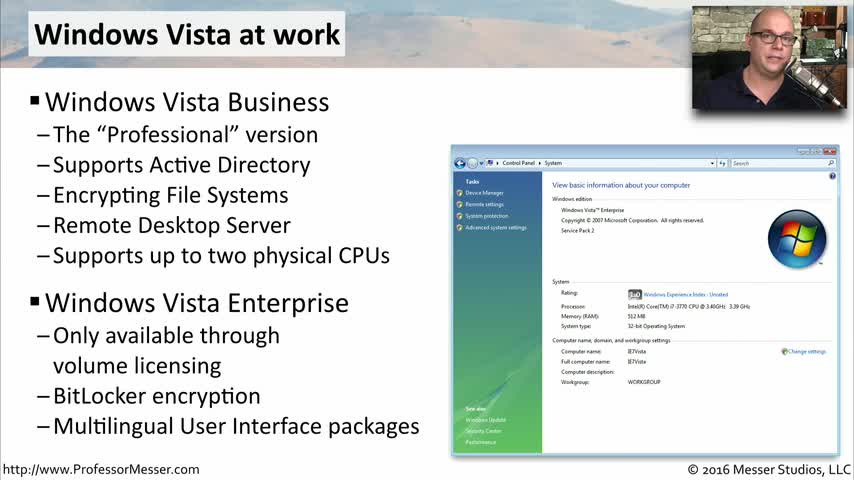This screenshot has width=854, height=480.
Task: Click the BitLocker encryption bullet
Action: click(157, 396)
